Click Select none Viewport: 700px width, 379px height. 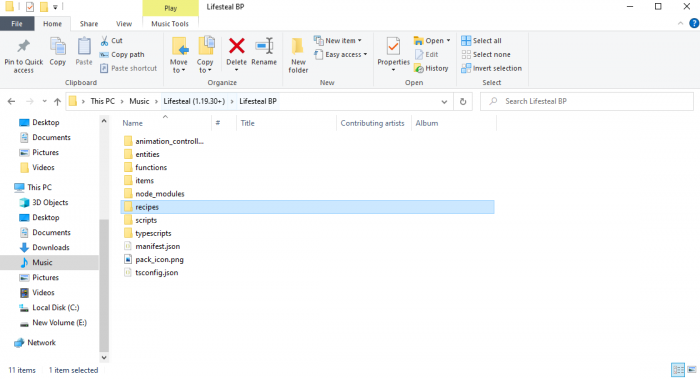tap(486, 54)
